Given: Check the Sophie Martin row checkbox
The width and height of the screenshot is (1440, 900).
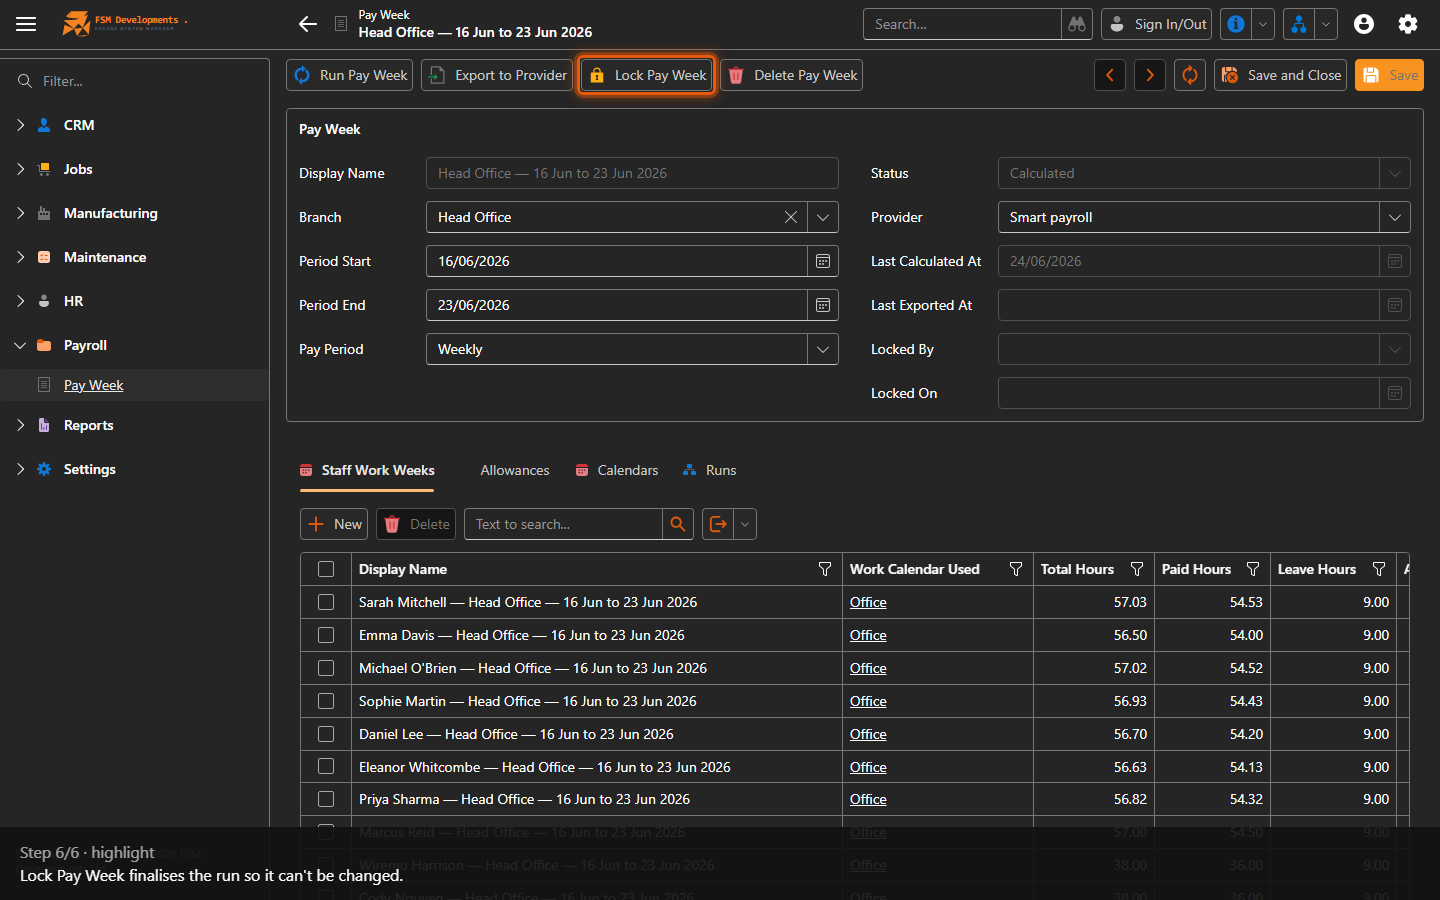Looking at the screenshot, I should coord(326,701).
